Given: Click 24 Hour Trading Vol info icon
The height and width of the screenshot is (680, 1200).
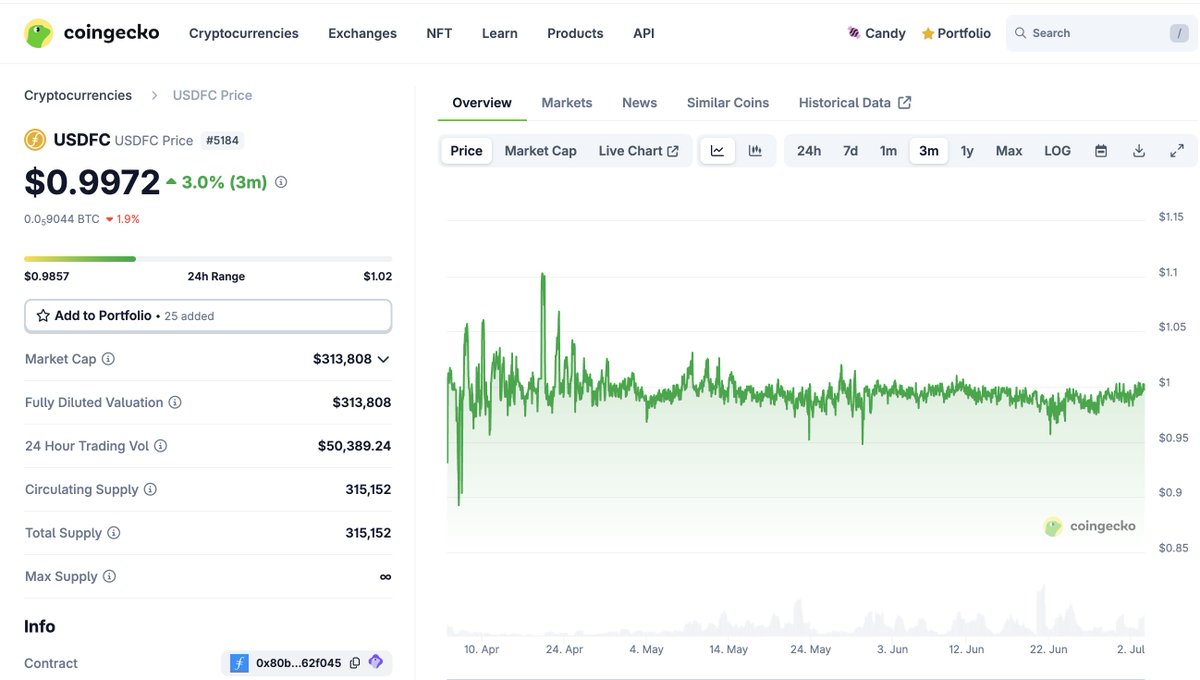Looking at the screenshot, I should coord(160,446).
